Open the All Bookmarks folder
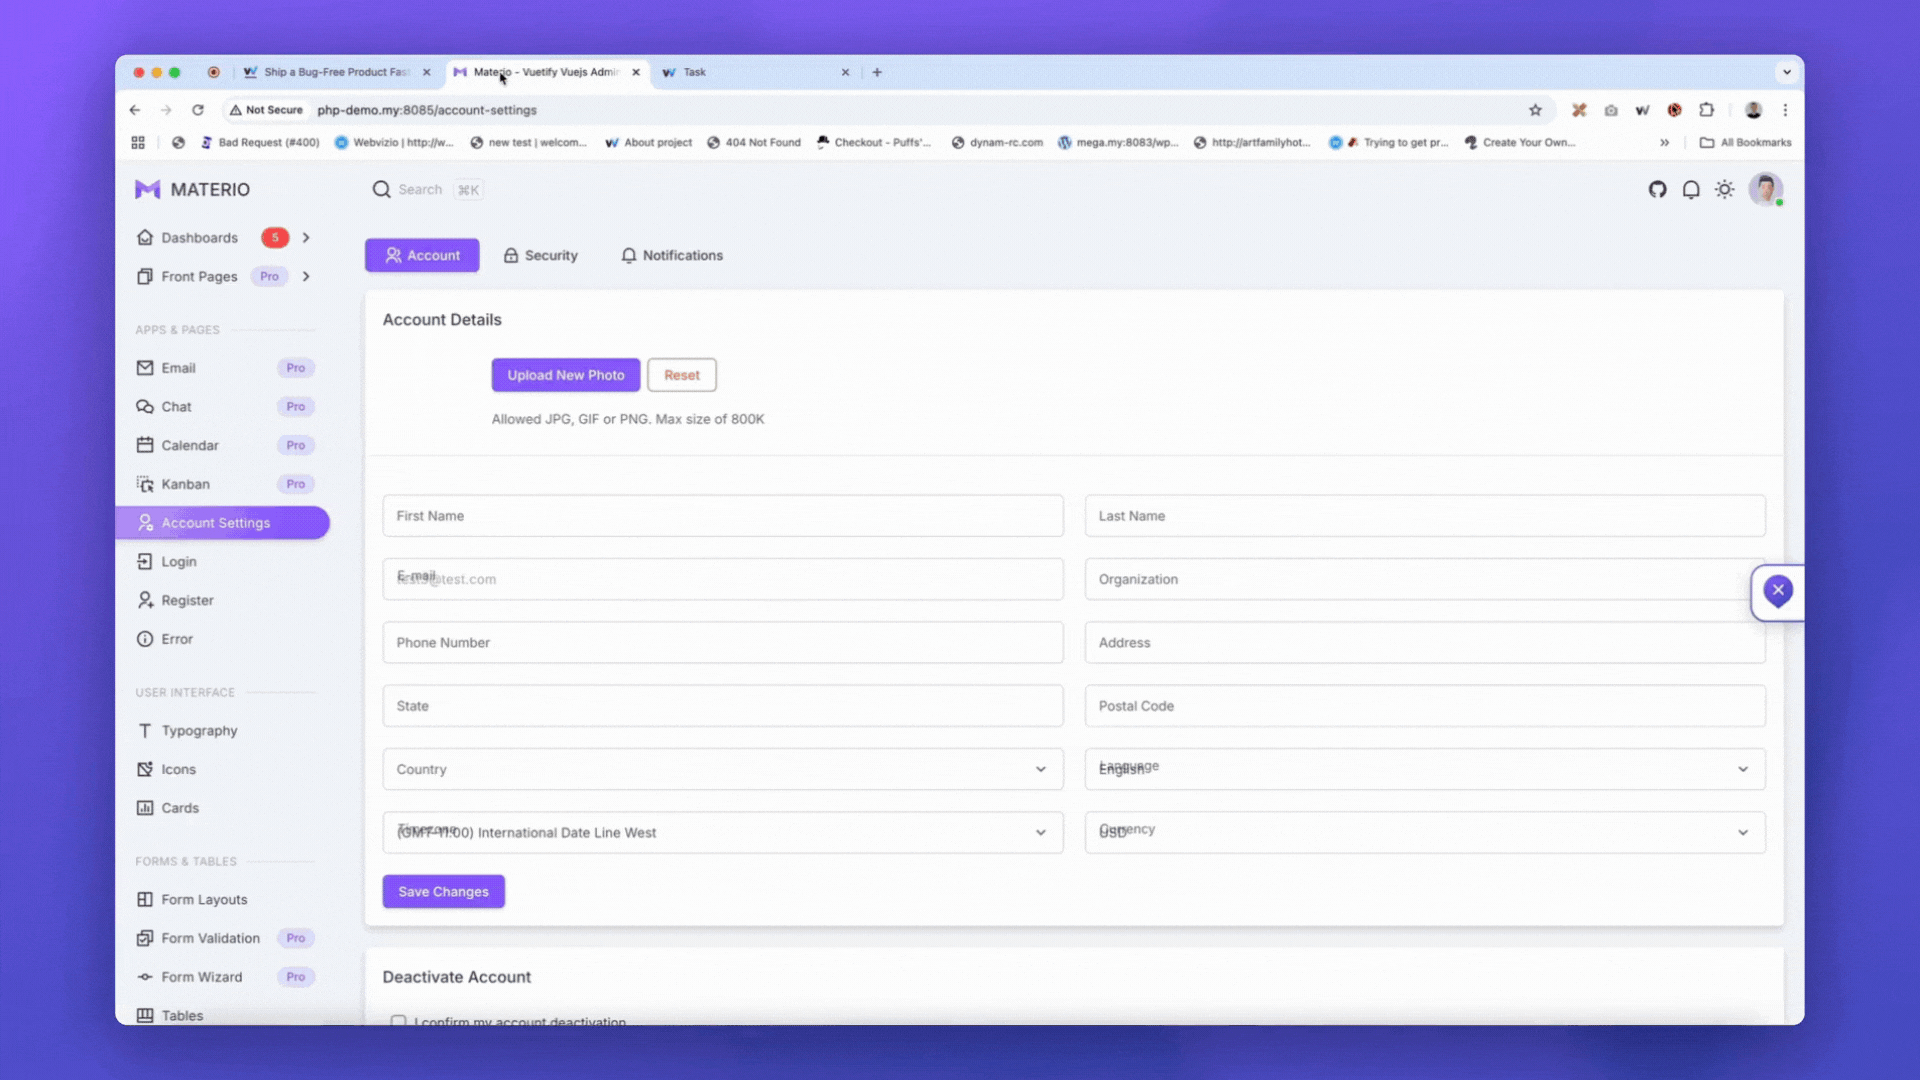This screenshot has height=1080, width=1920. click(x=1746, y=143)
